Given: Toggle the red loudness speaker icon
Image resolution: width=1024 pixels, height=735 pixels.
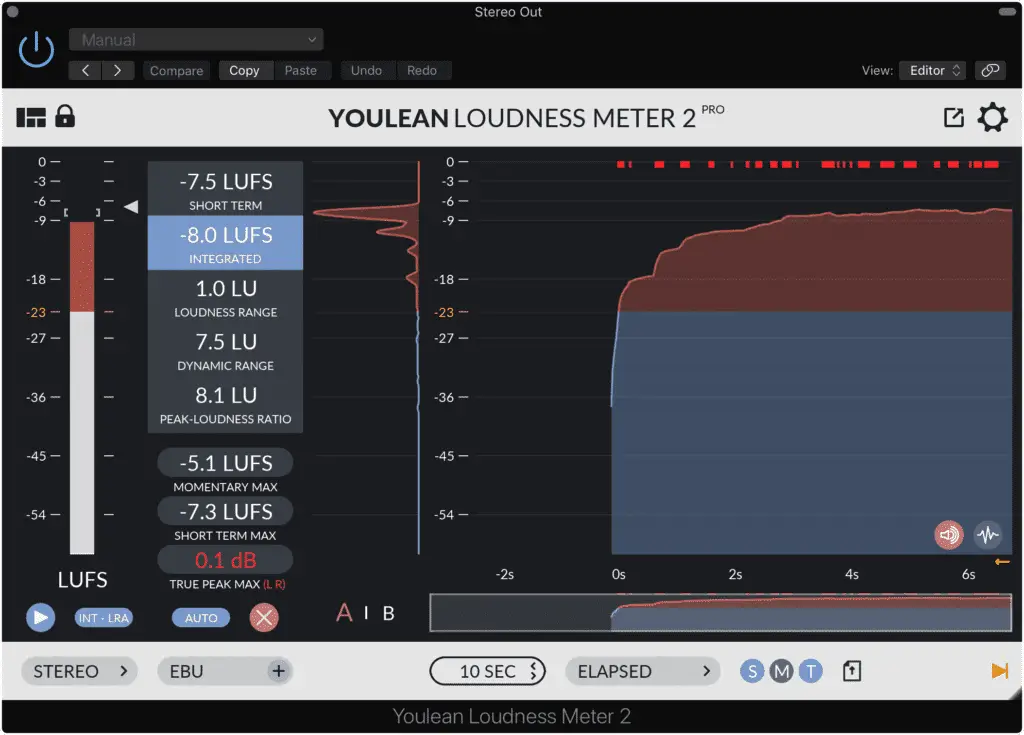Looking at the screenshot, I should [949, 535].
